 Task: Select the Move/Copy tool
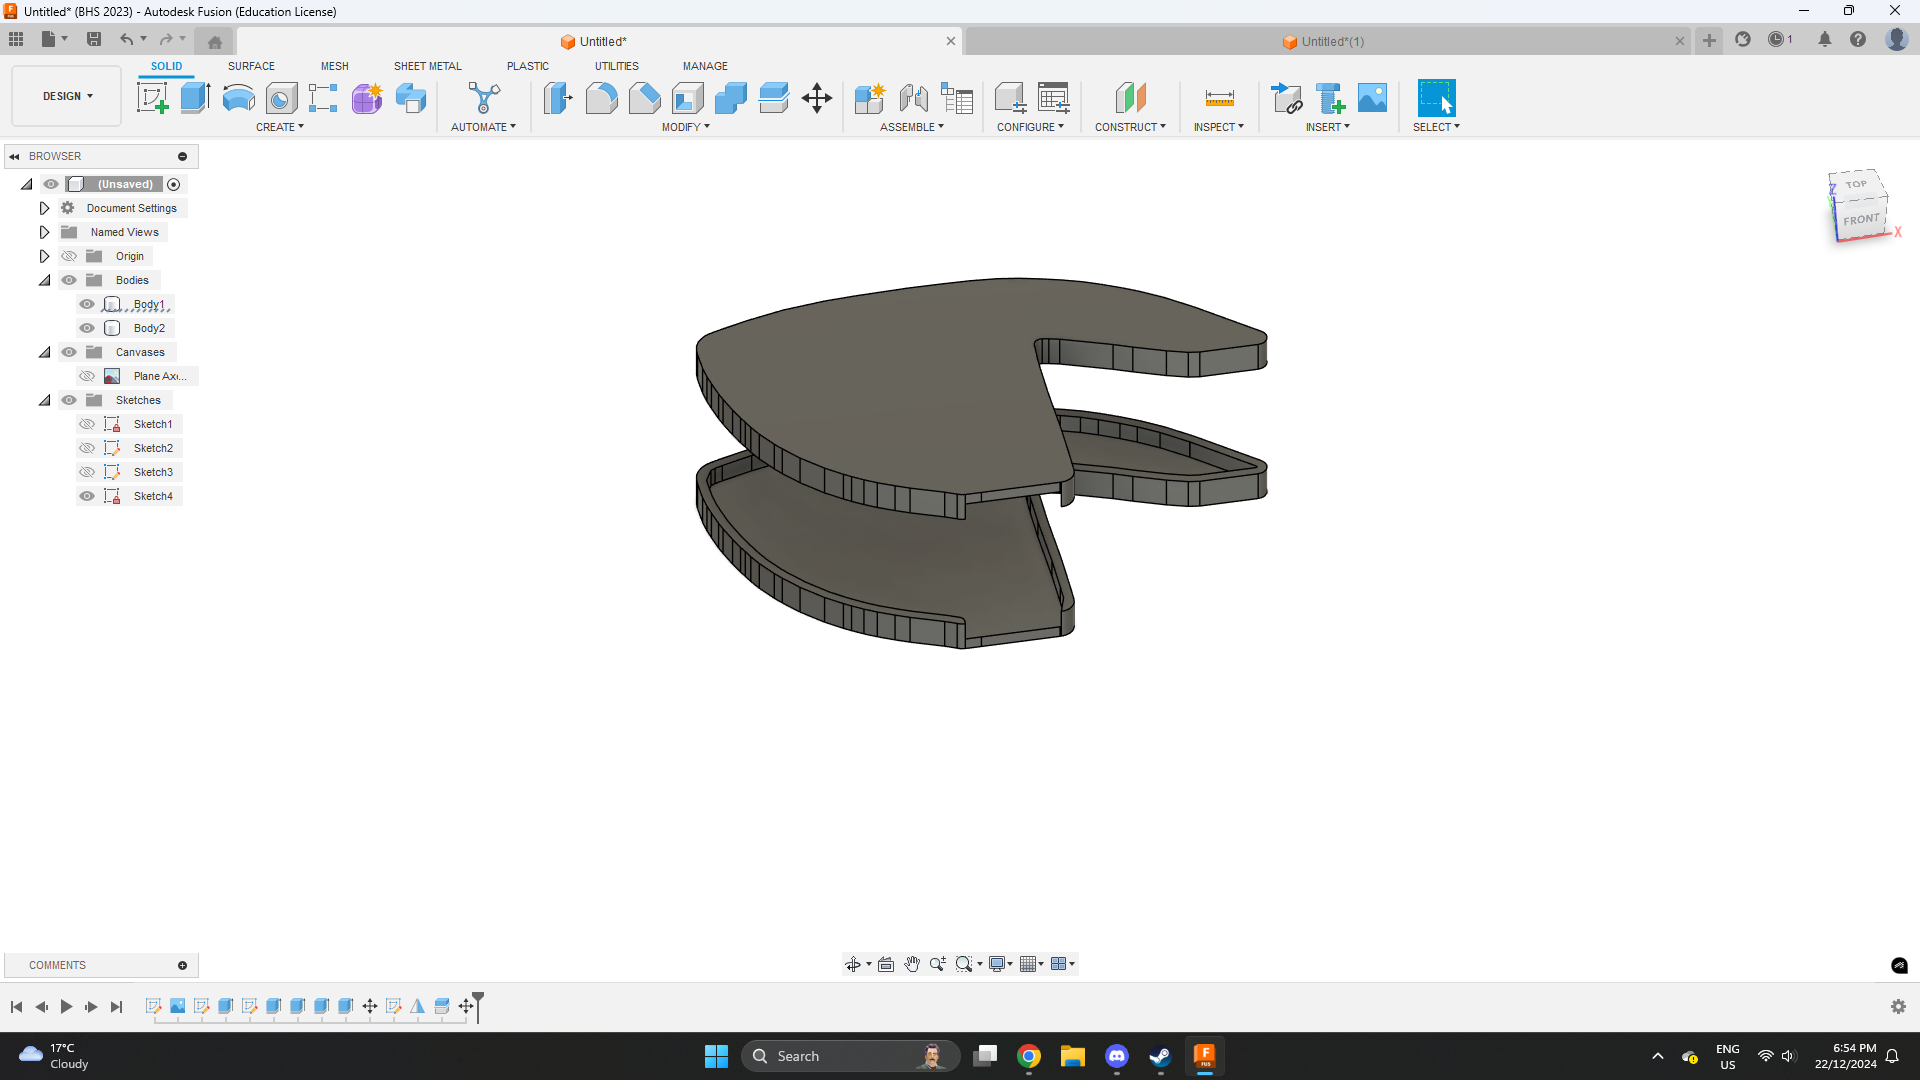pyautogui.click(x=817, y=98)
